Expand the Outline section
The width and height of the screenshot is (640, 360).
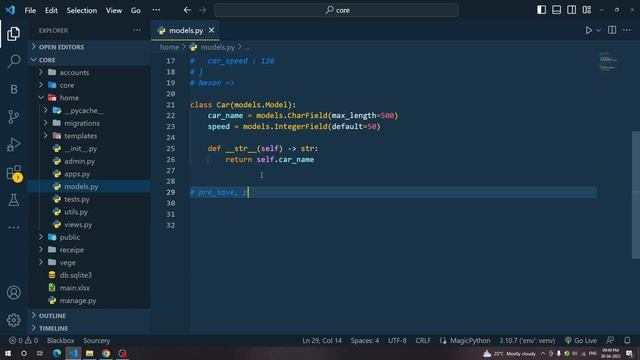point(89,316)
